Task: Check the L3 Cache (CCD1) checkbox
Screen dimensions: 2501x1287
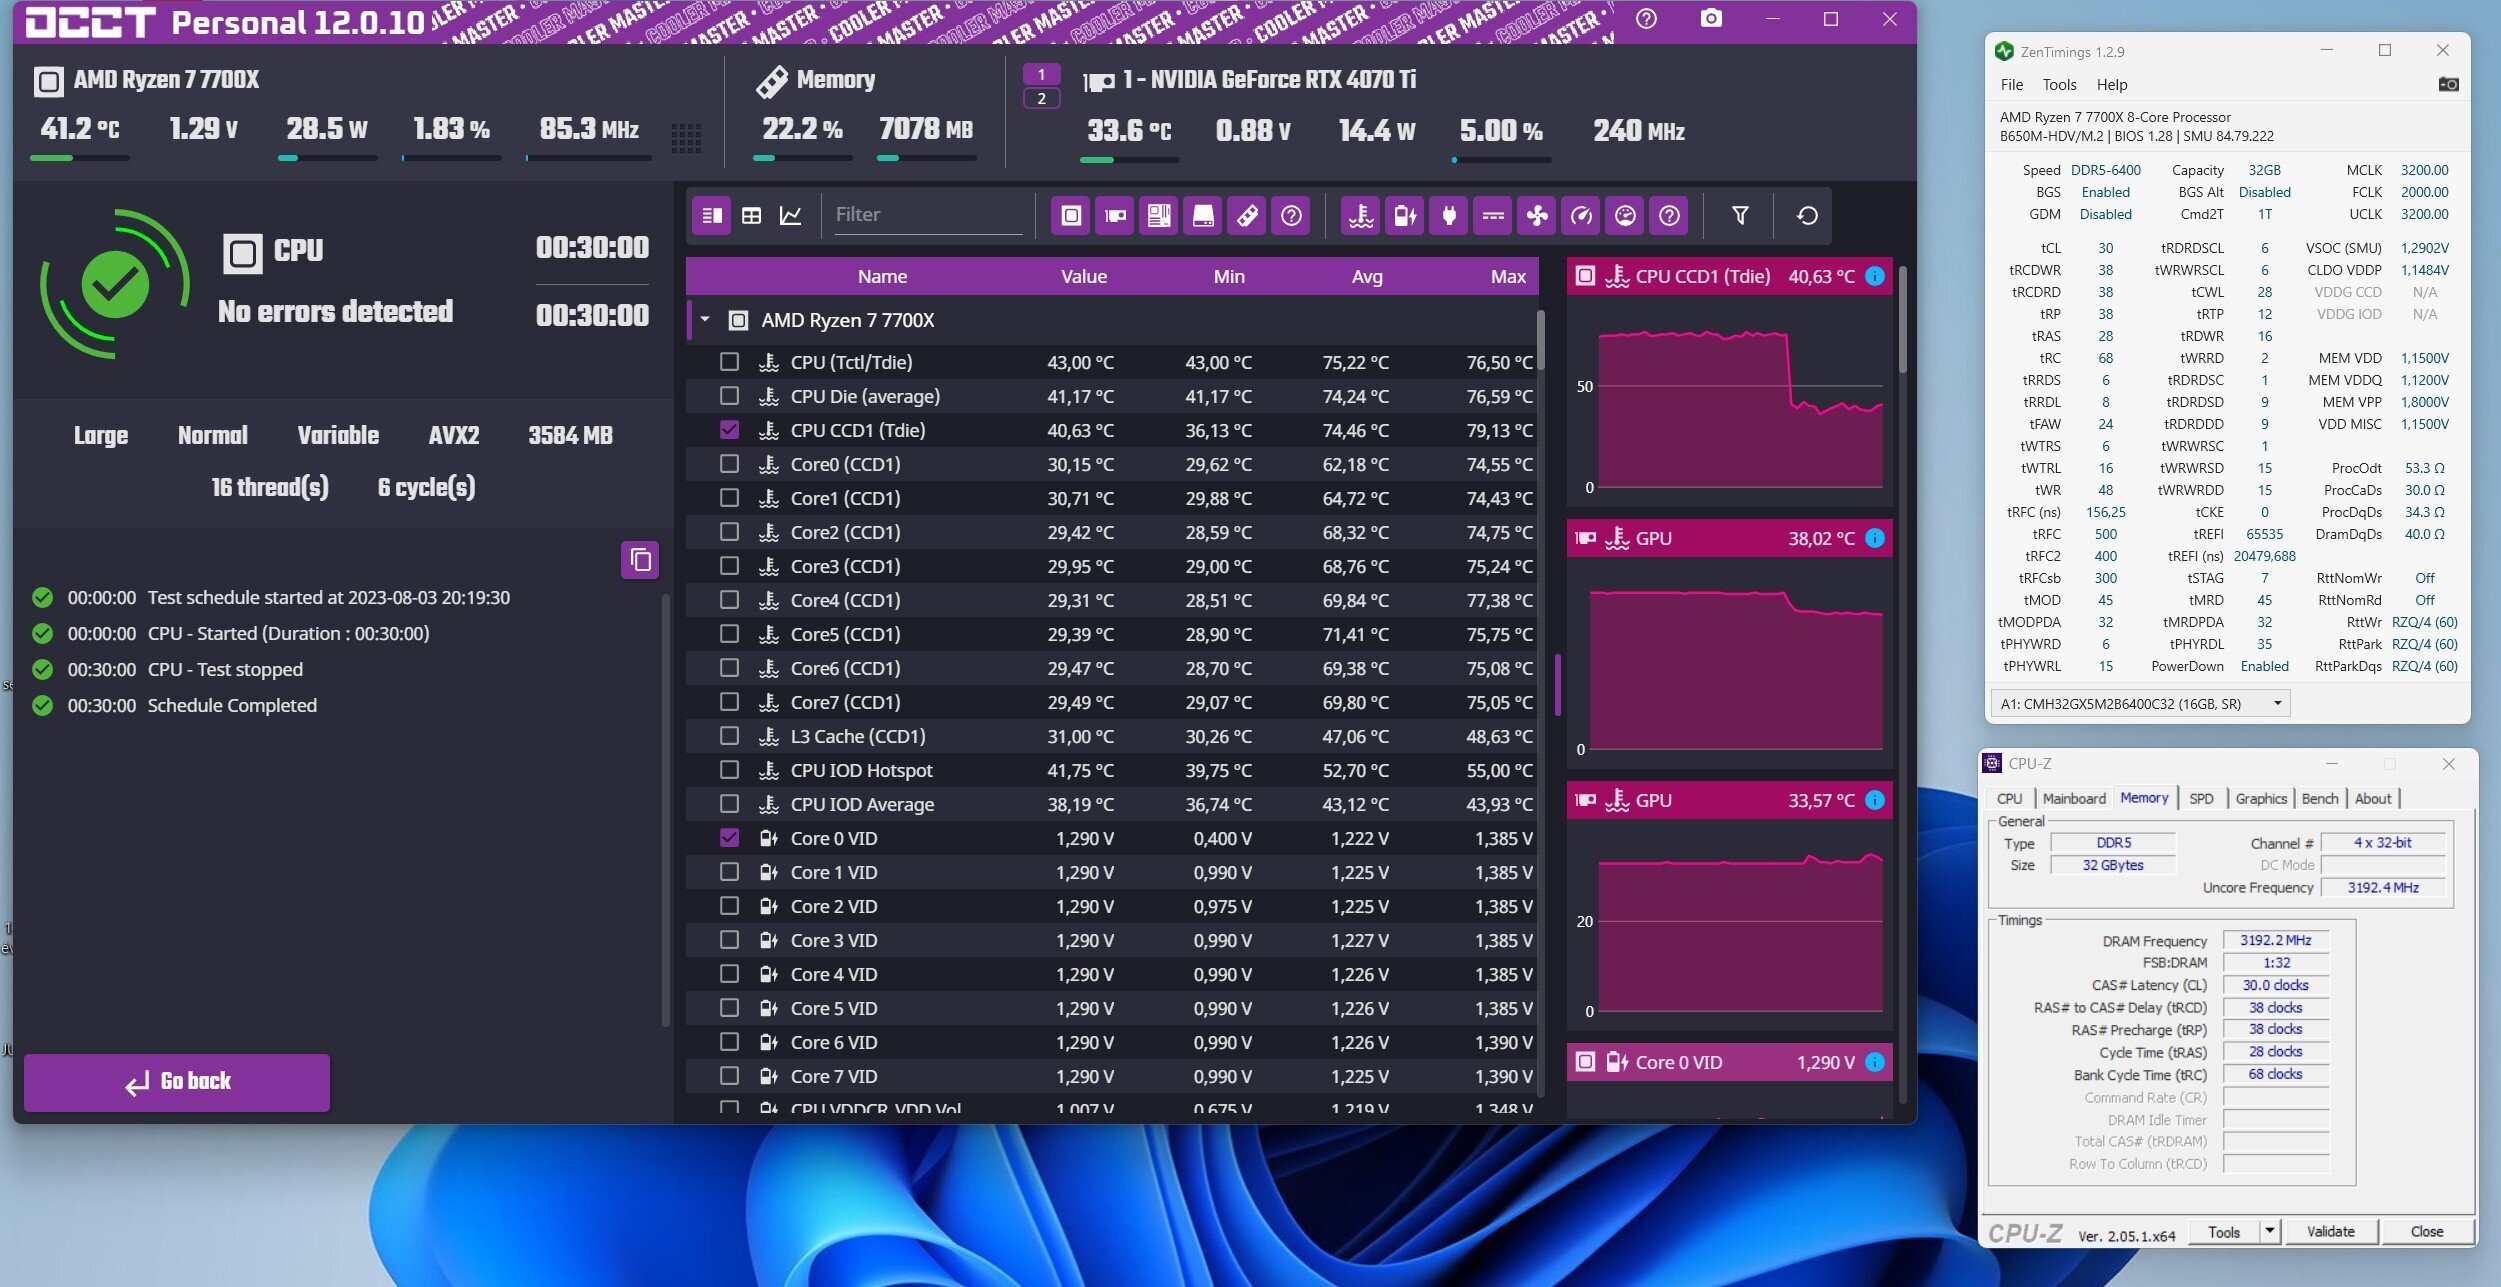Action: coord(729,736)
